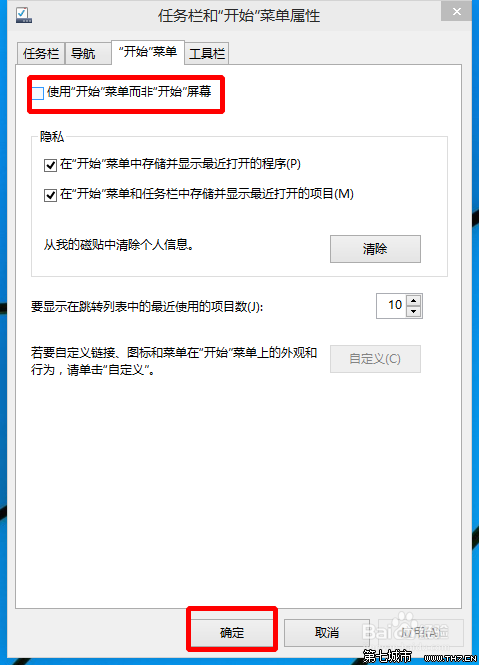Switch to the 任务栏 tab
Image resolution: width=479 pixels, height=665 pixels.
(41, 53)
